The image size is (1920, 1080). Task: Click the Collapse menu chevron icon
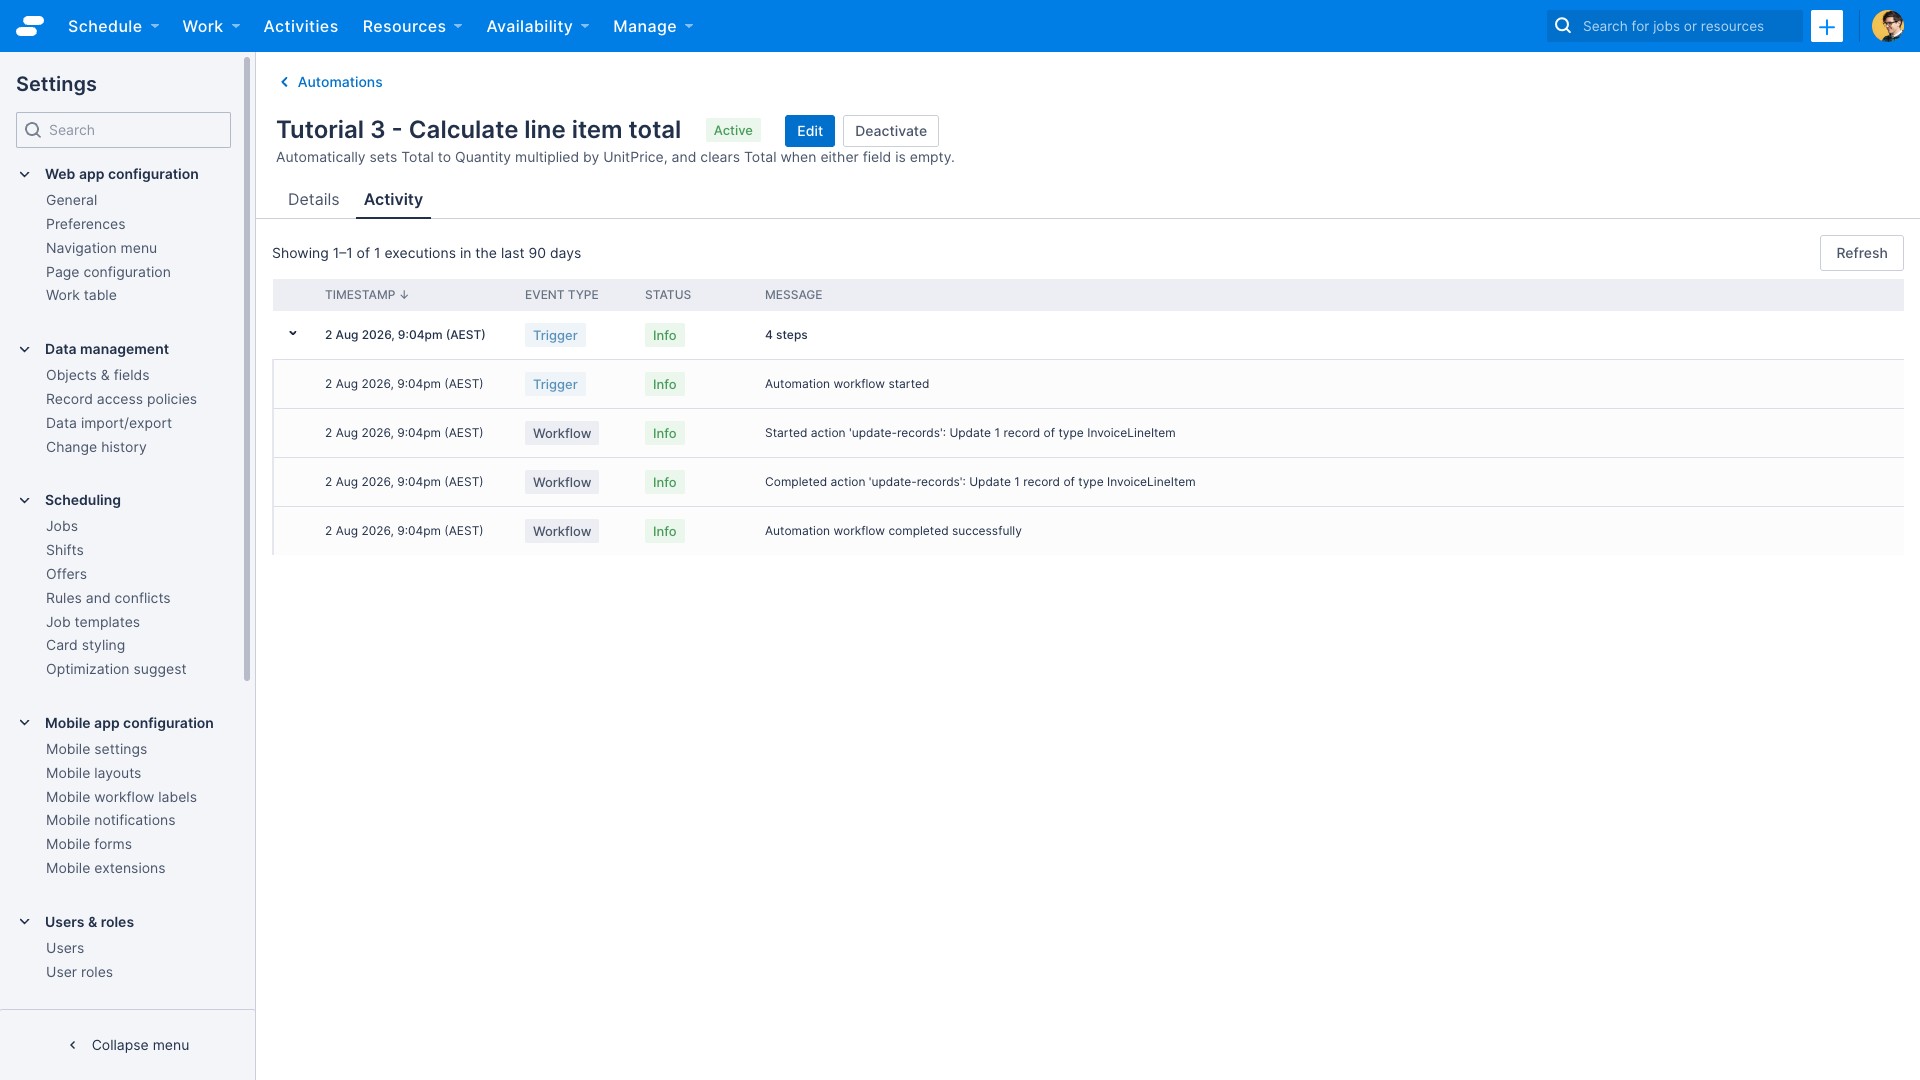tap(72, 1045)
